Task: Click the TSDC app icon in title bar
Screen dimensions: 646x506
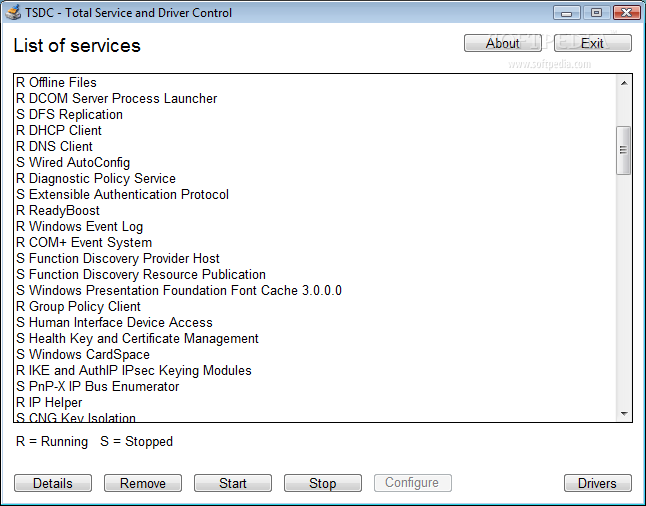Action: pos(13,12)
